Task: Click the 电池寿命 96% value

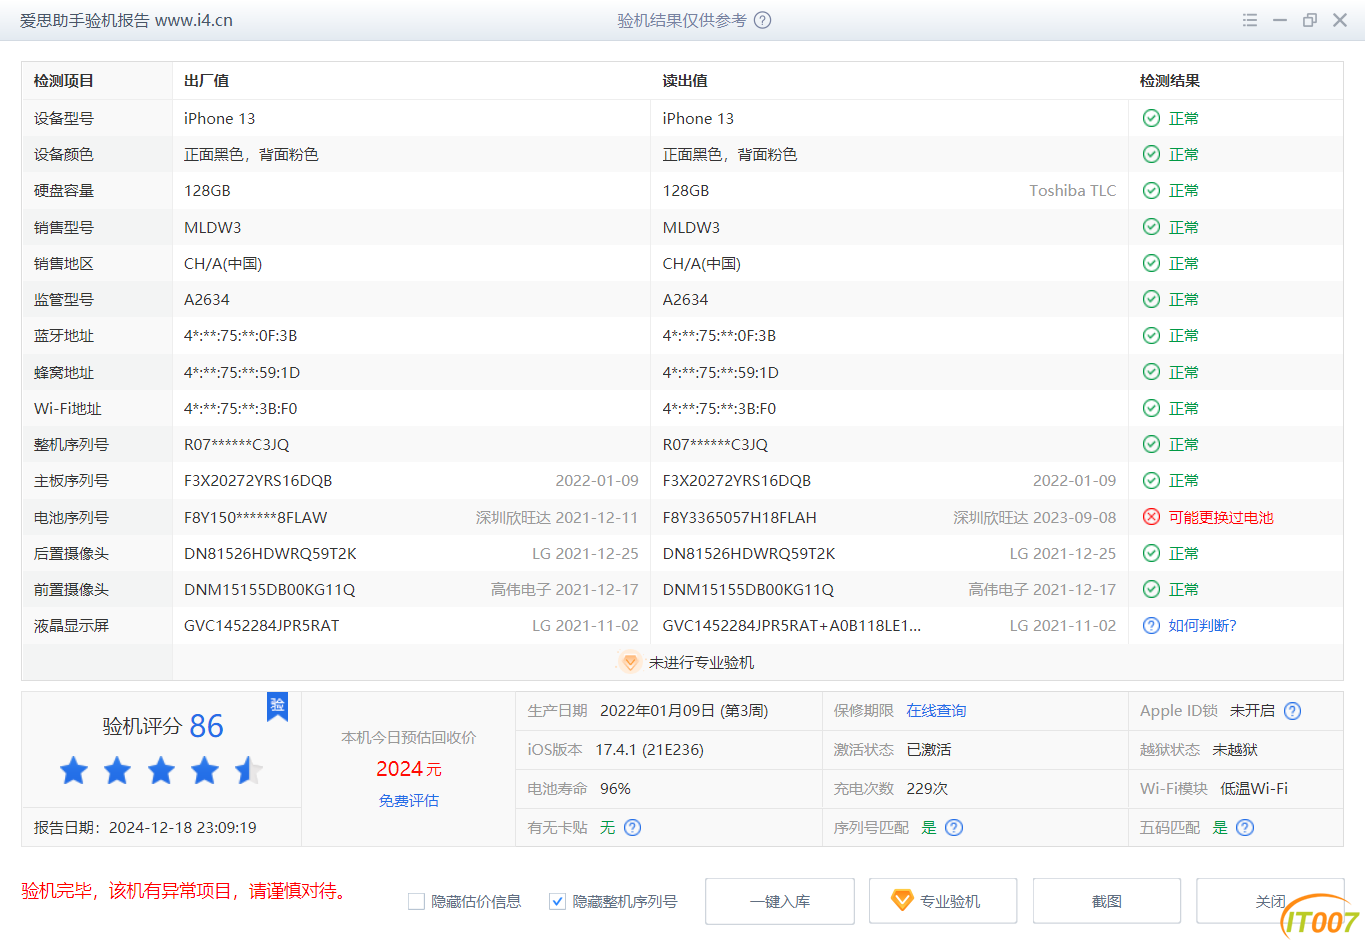Action: [x=616, y=789]
